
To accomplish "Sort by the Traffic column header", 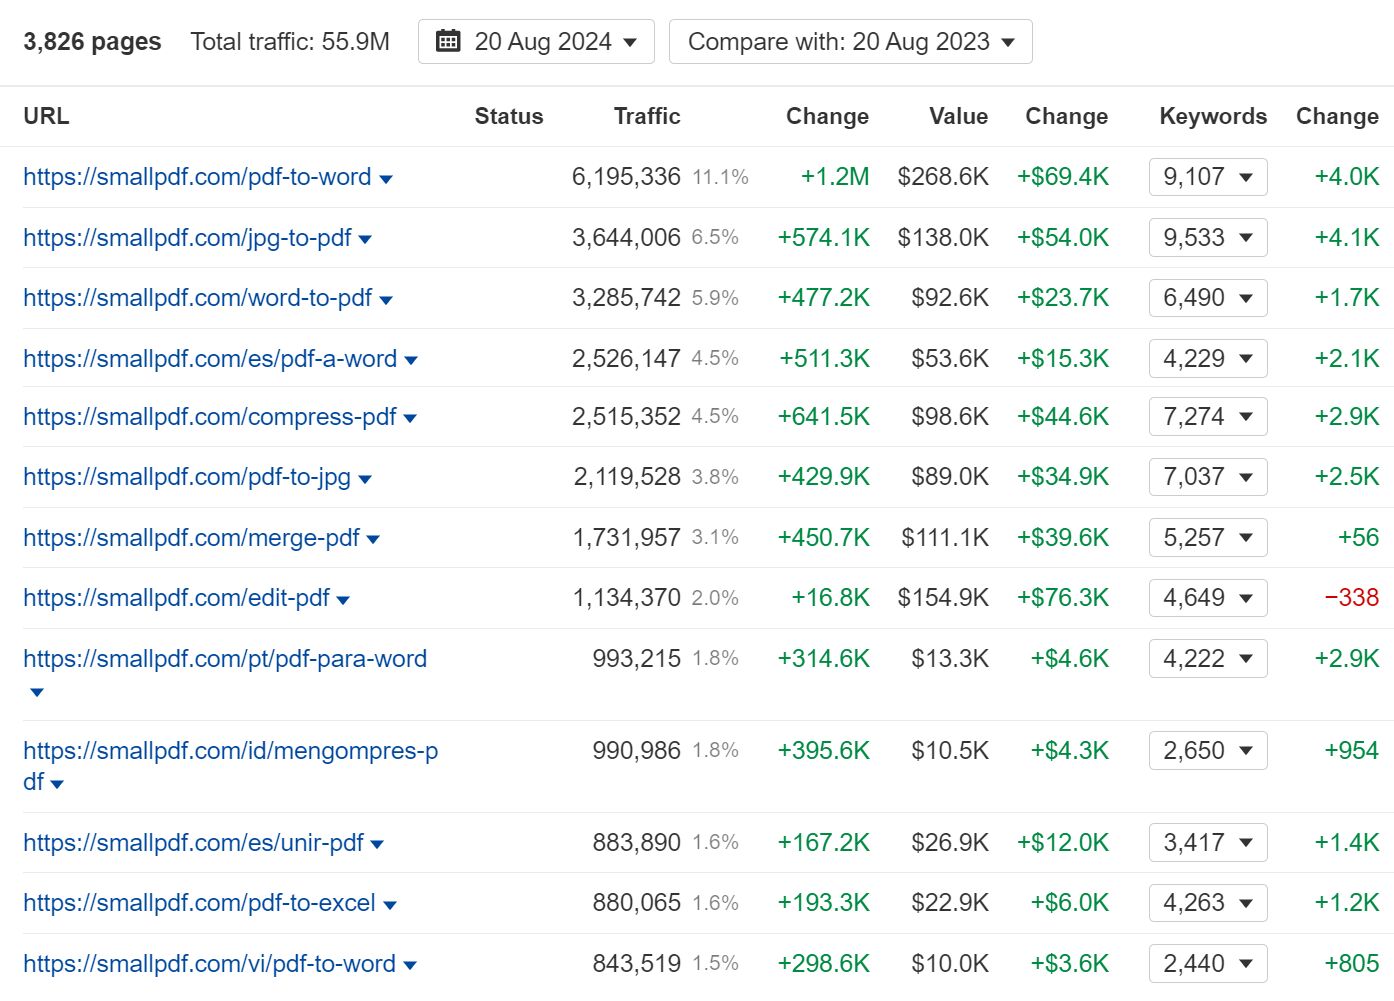I will click(647, 116).
